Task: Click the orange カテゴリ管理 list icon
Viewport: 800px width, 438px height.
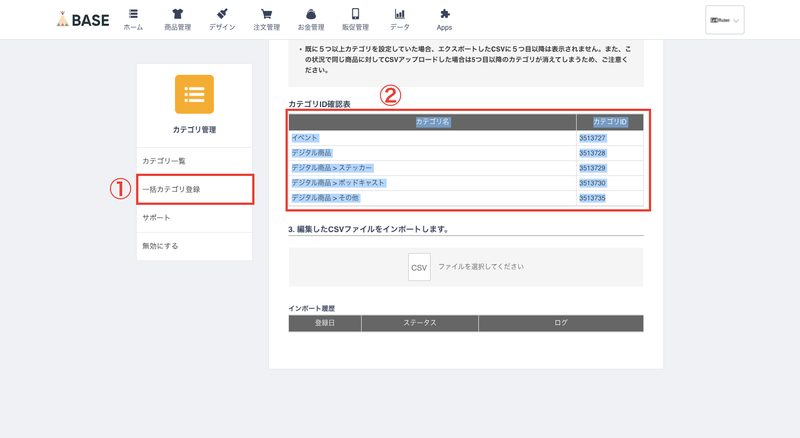Action: 194,94
